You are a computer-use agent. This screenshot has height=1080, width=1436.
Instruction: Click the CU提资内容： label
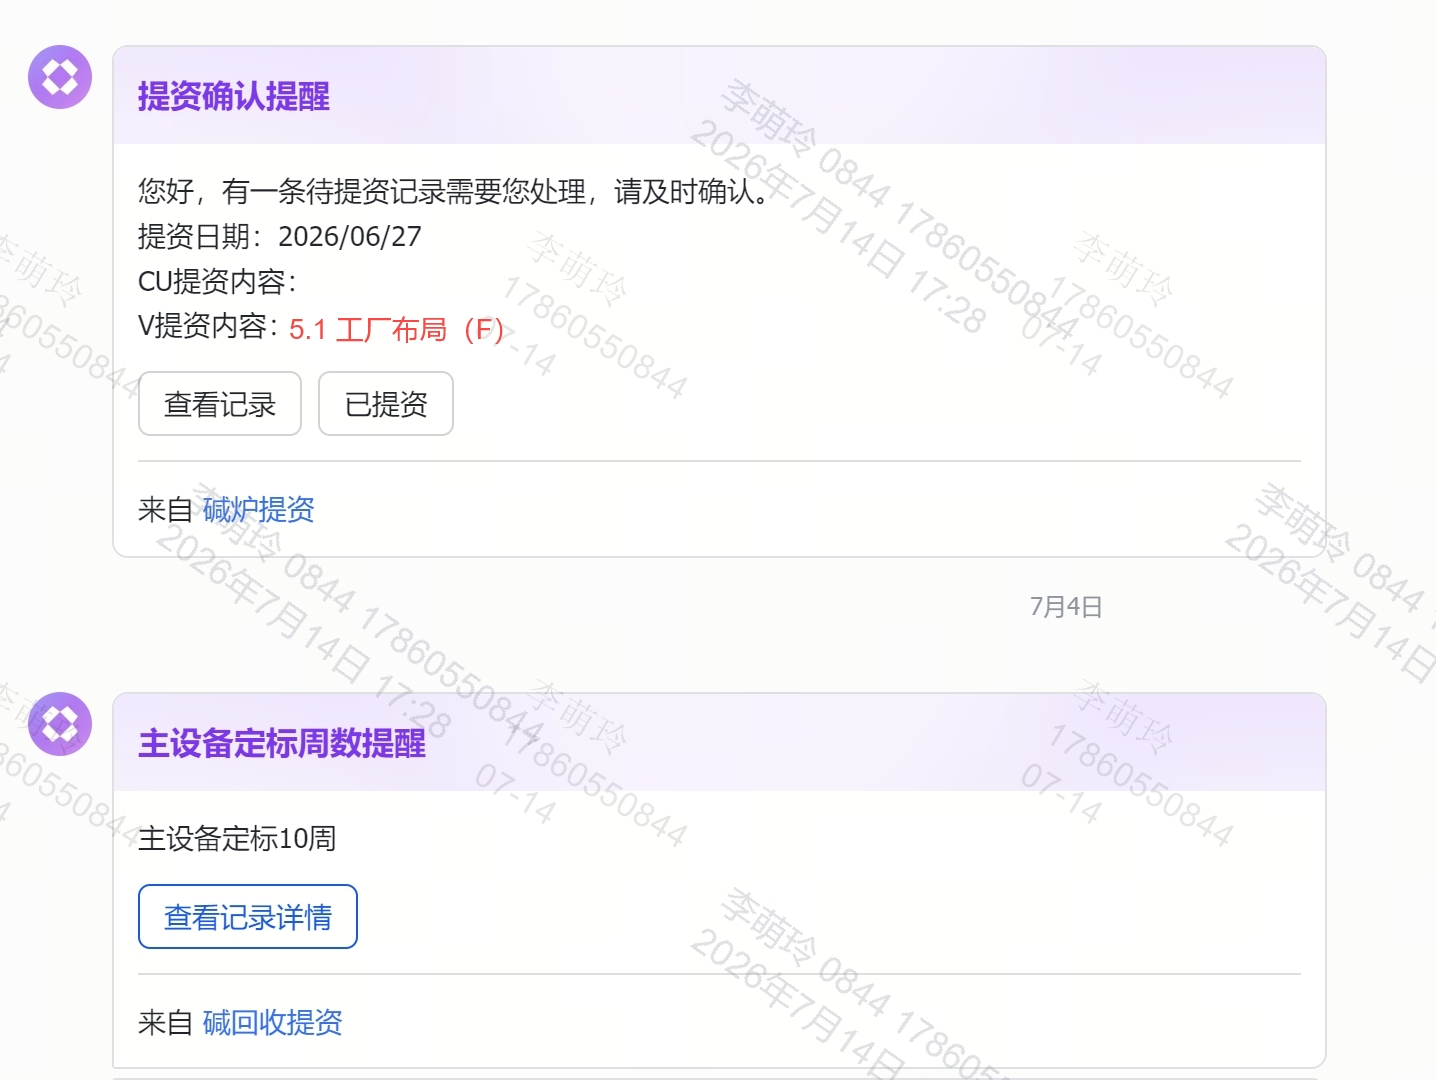coord(218,282)
